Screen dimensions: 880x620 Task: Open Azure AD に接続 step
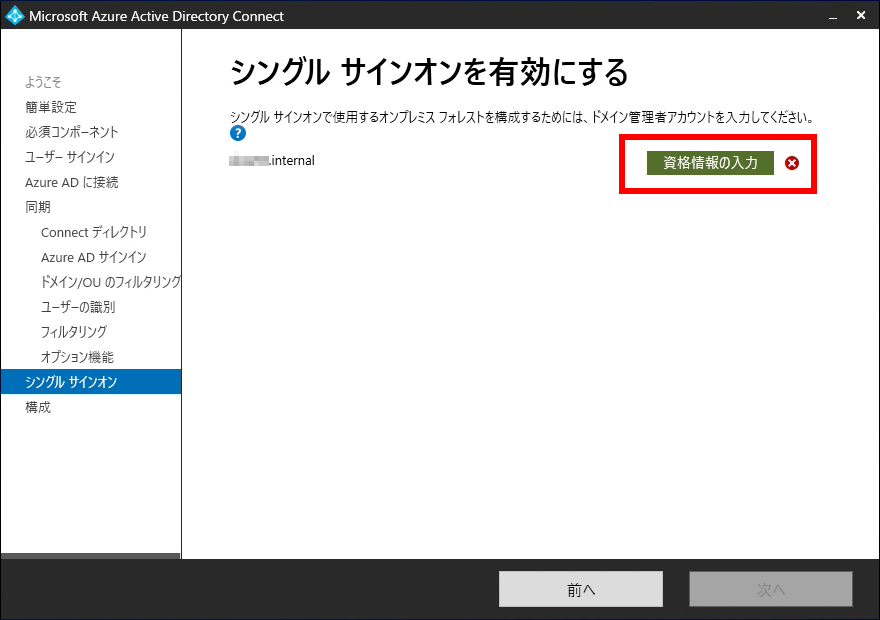tap(72, 182)
